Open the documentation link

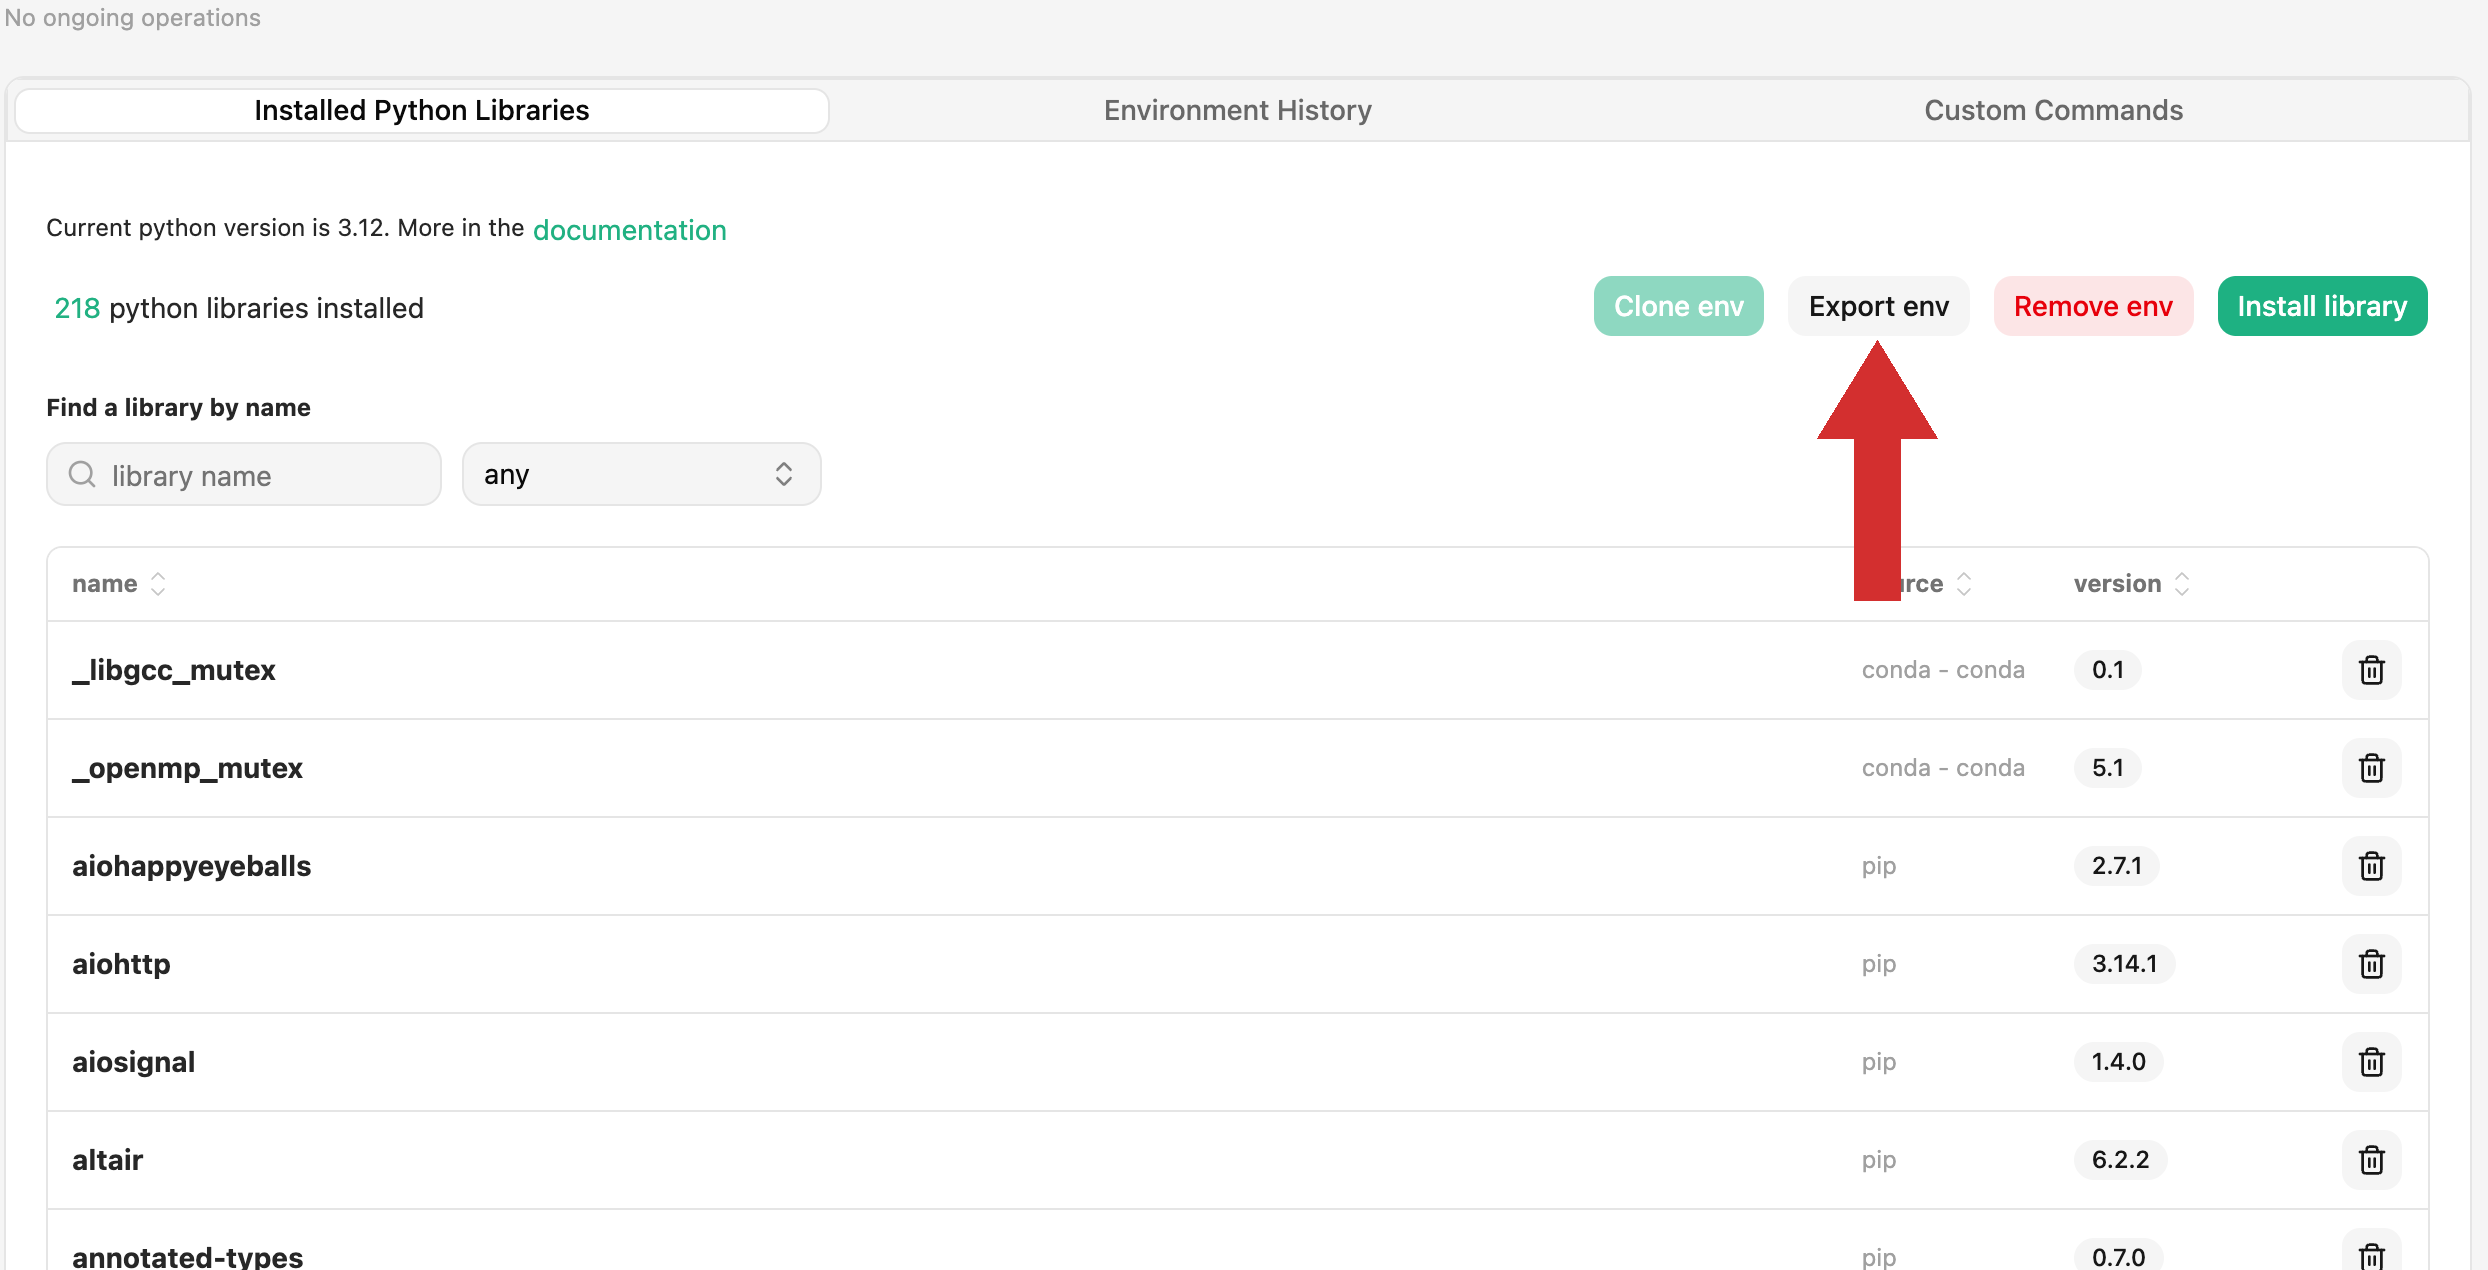pos(630,230)
